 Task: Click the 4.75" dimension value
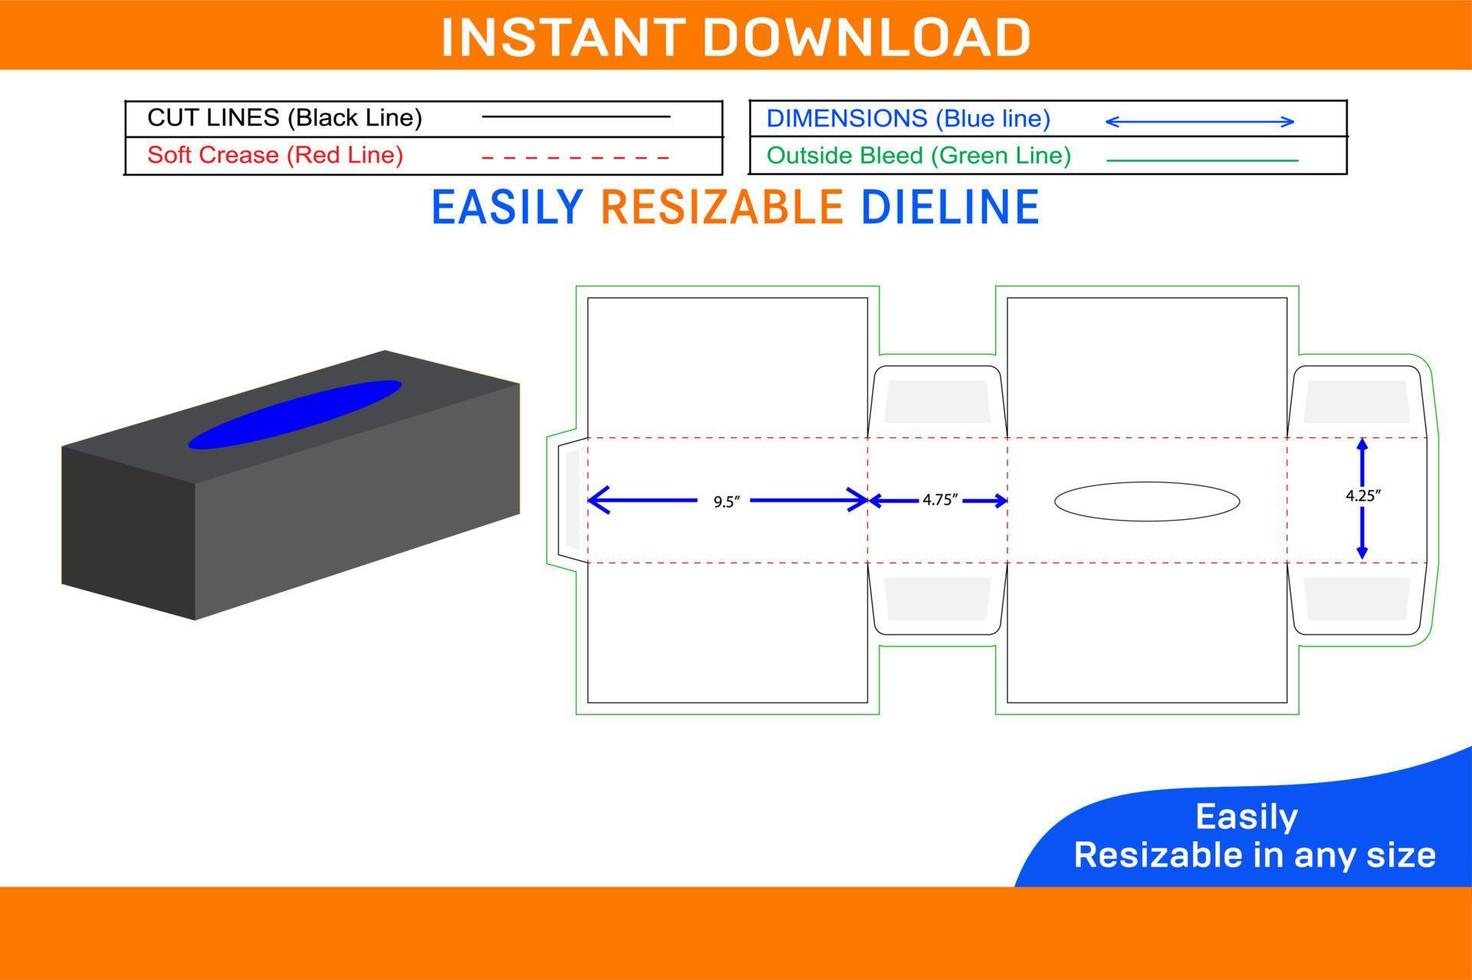click(940, 499)
